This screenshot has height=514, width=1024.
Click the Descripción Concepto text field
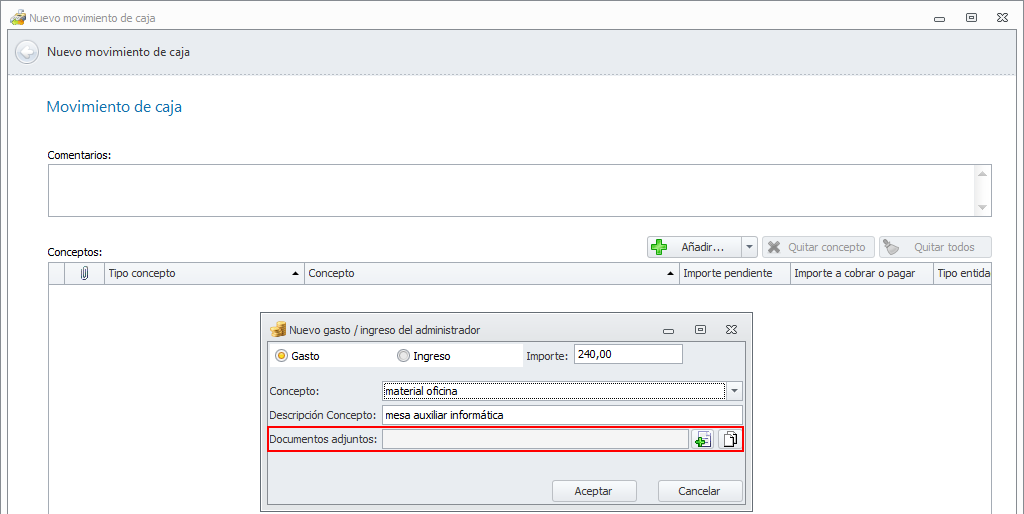[x=562, y=415]
